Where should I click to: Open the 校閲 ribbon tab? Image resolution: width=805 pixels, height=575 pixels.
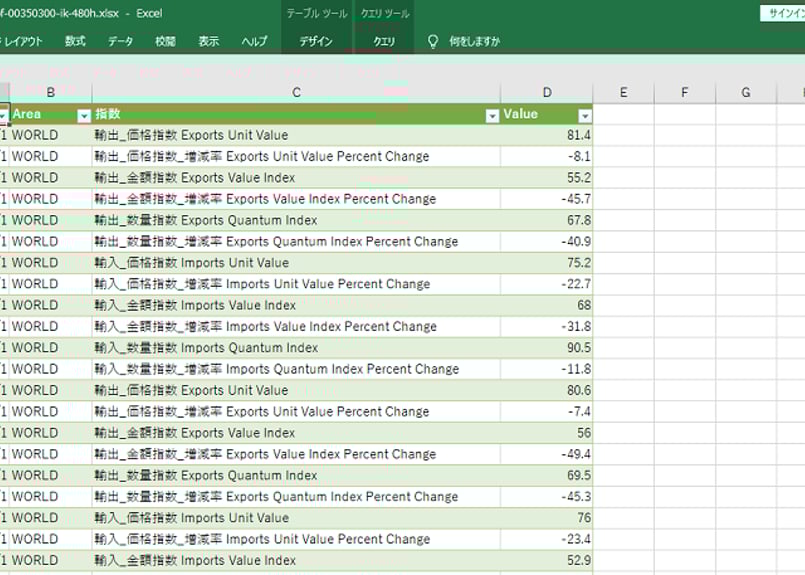[x=165, y=42]
